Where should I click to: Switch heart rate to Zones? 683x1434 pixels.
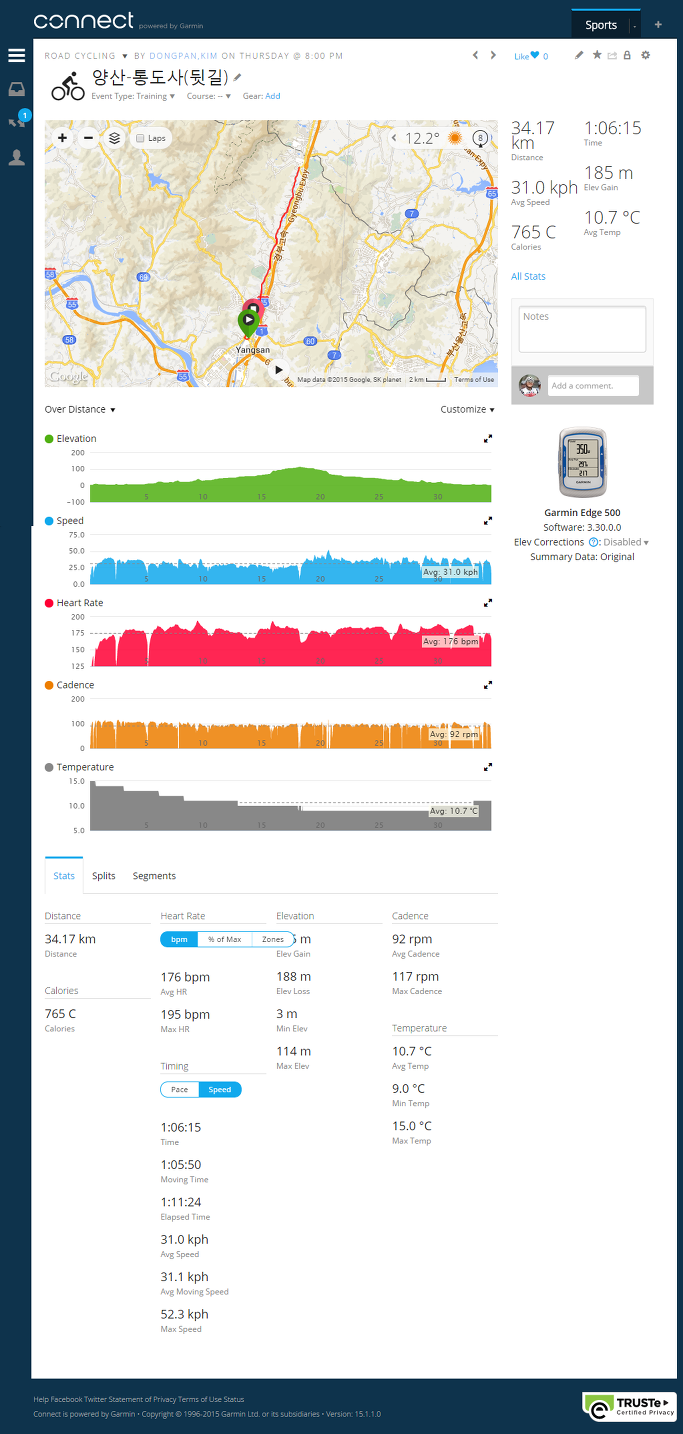click(x=272, y=939)
